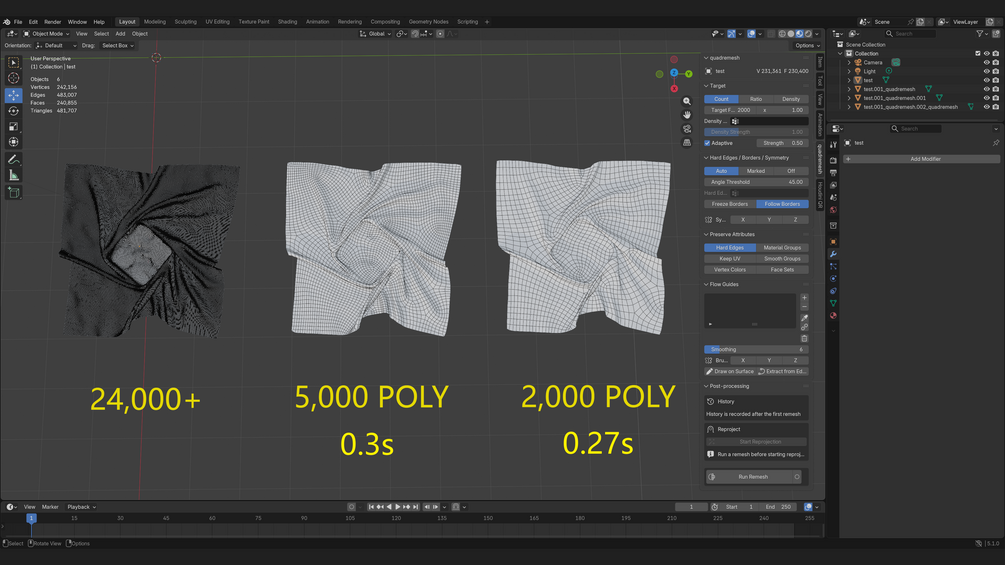Open the Select Box drag dropdown

point(117,45)
